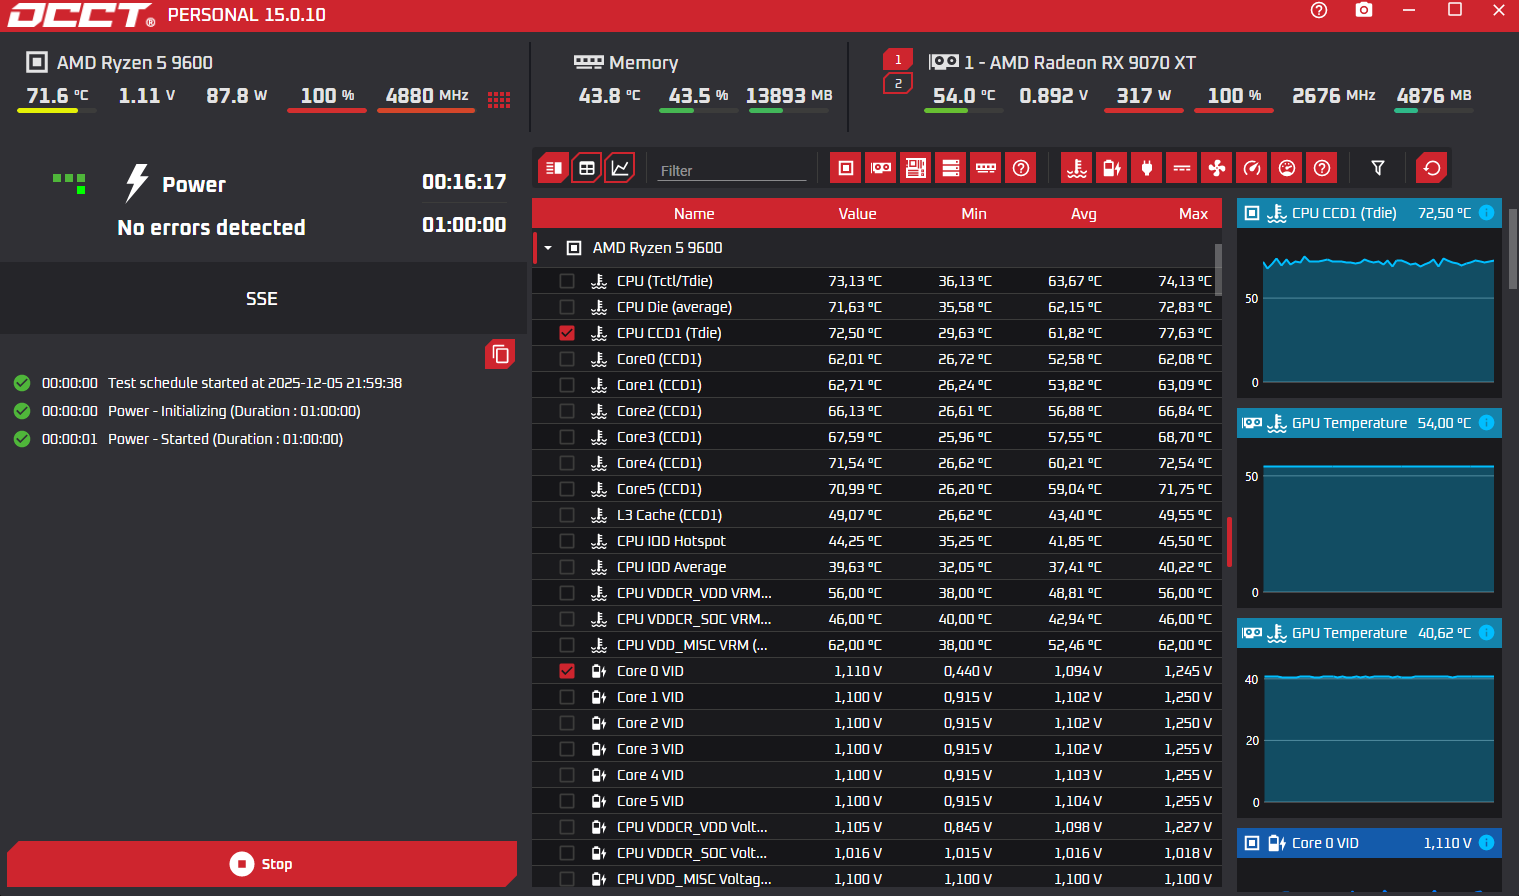Click the "74,13 °C" max value cell
Image resolution: width=1519 pixels, height=896 pixels.
click(x=1185, y=281)
